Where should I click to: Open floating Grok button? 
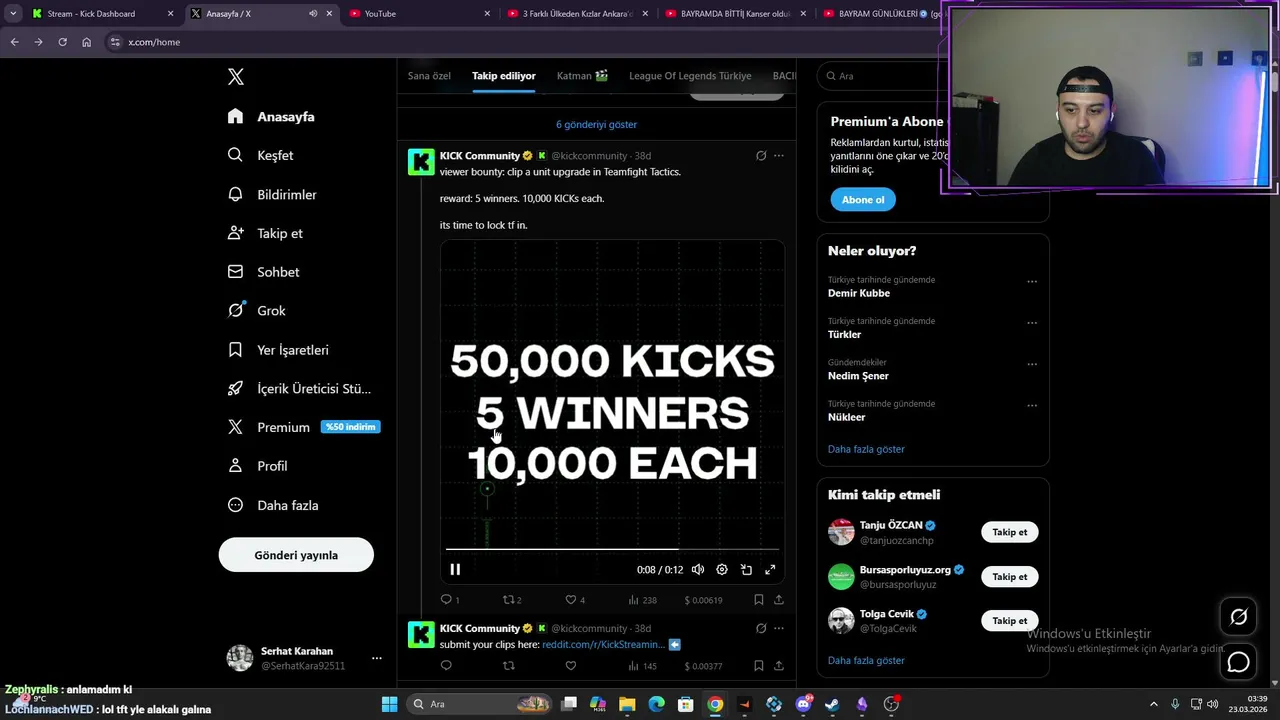1238,617
